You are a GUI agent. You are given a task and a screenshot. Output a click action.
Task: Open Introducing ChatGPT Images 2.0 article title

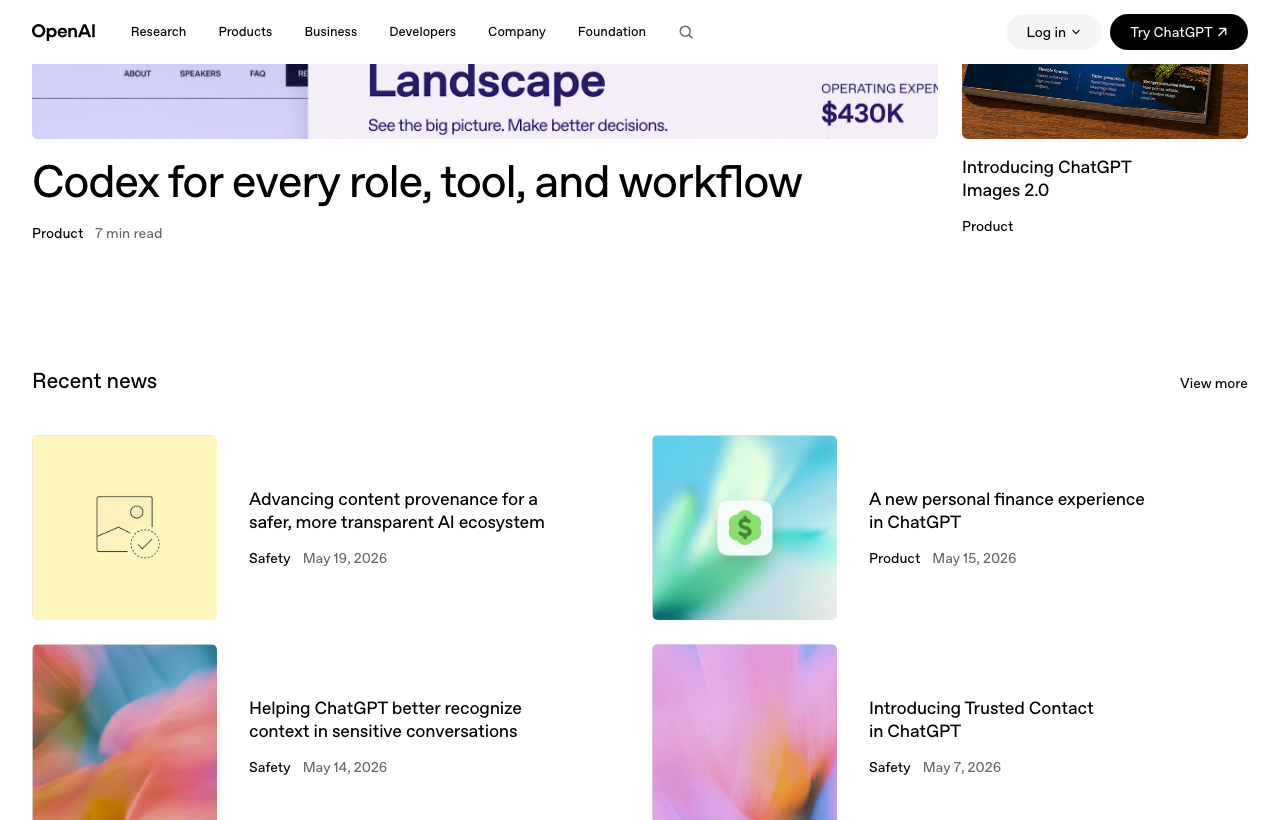point(1047,179)
